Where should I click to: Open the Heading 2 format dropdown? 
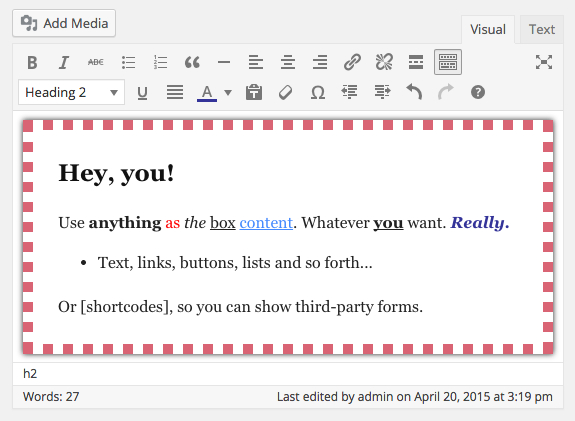click(x=72, y=92)
